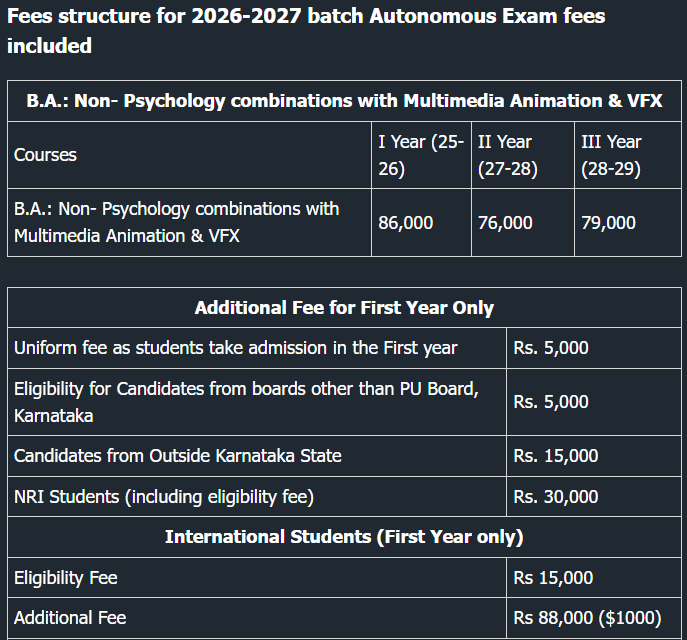Click 'International Students (First Year only)' section header
The width and height of the screenshot is (687, 640).
[344, 537]
